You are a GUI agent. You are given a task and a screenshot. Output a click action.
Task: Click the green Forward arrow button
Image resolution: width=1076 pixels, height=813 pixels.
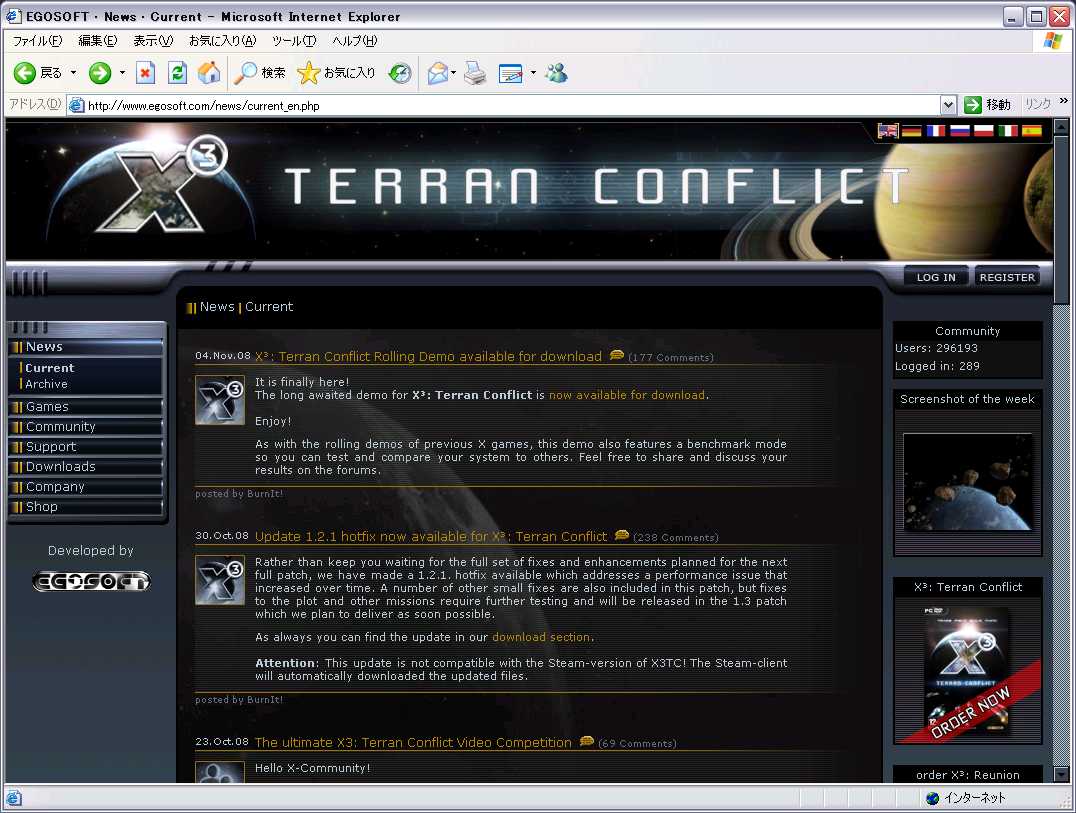click(x=100, y=73)
